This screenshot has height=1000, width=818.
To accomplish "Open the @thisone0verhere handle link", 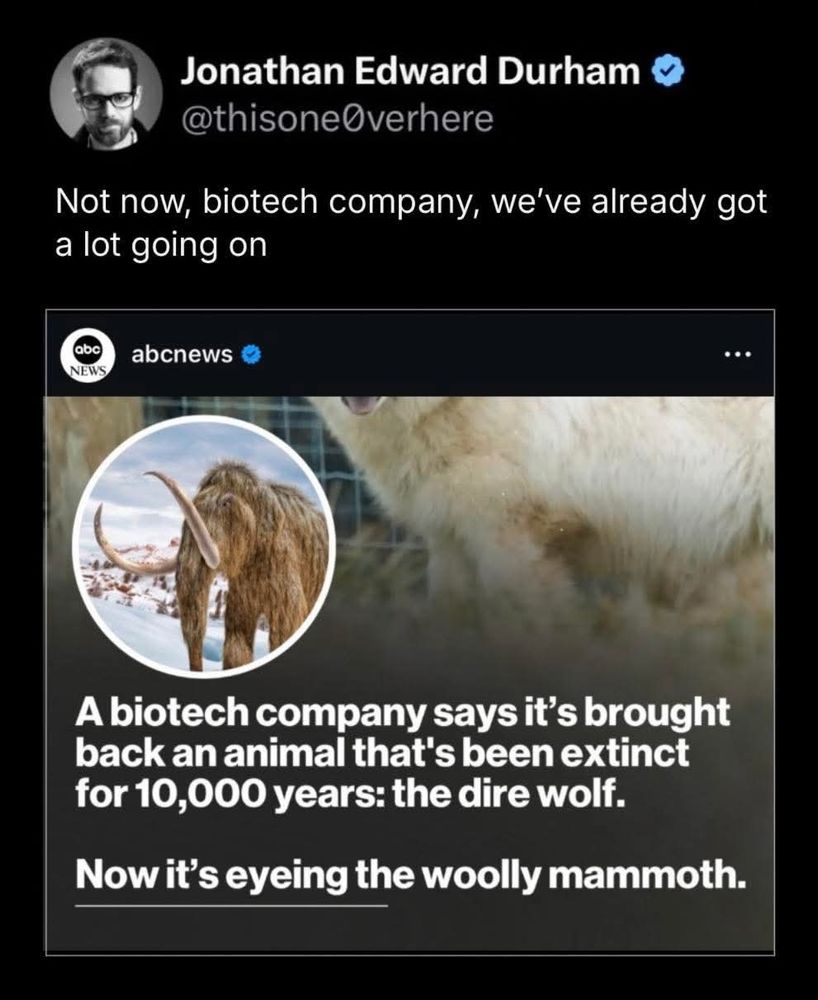I will pyautogui.click(x=337, y=119).
